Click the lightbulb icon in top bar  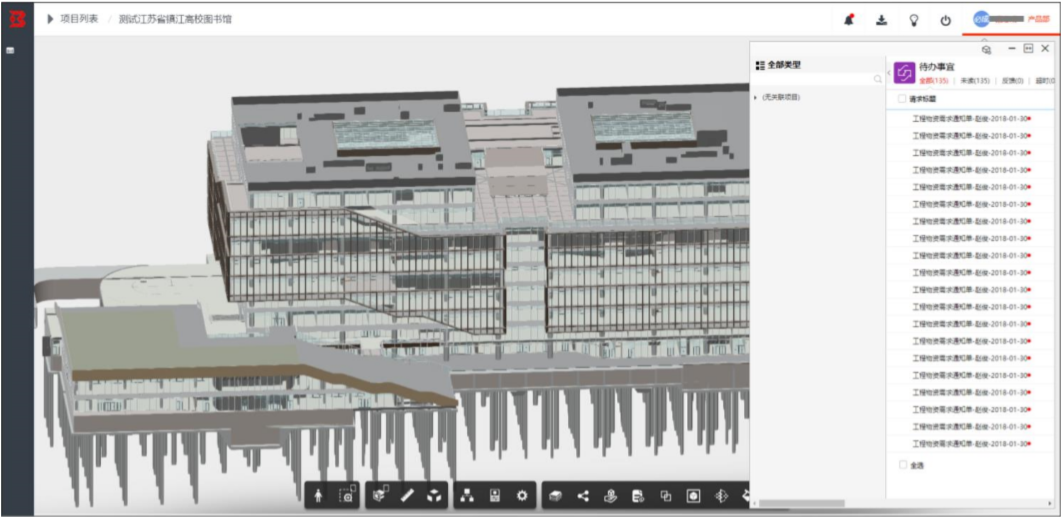pos(913,20)
